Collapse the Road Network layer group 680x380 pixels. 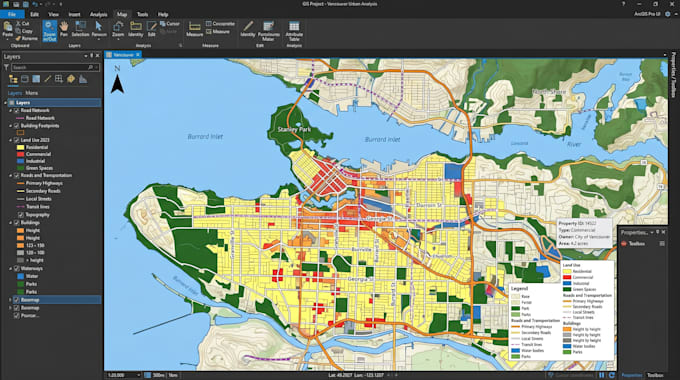tap(11, 111)
